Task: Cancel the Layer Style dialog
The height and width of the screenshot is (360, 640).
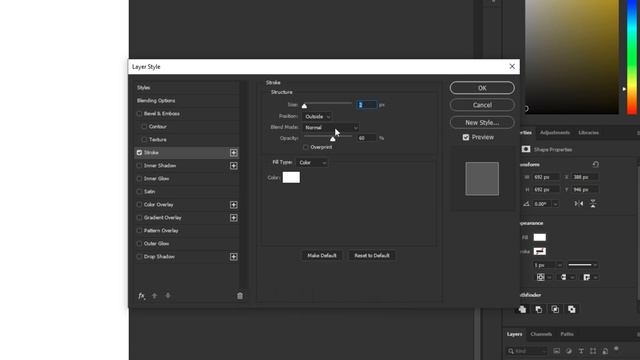Action: (482, 105)
